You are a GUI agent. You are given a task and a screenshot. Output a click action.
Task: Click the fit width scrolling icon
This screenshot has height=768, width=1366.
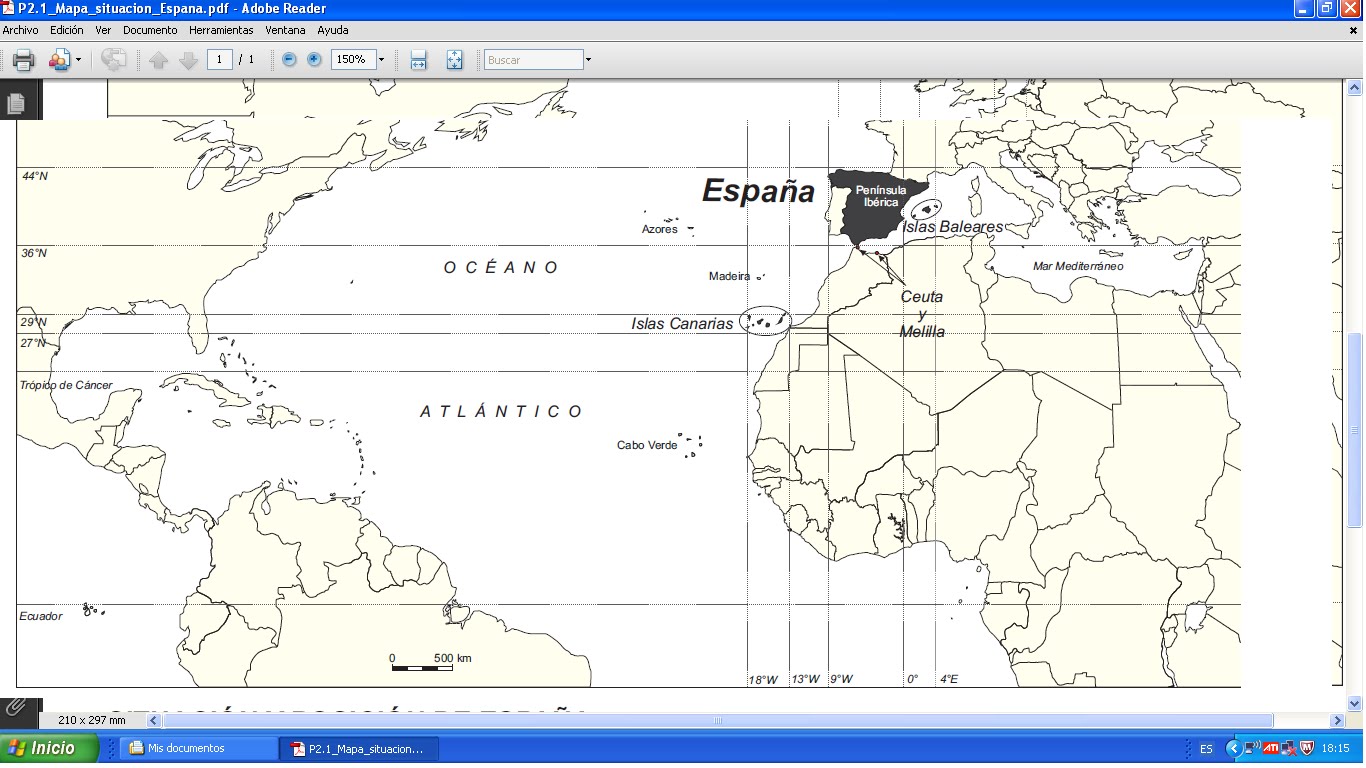click(x=418, y=60)
